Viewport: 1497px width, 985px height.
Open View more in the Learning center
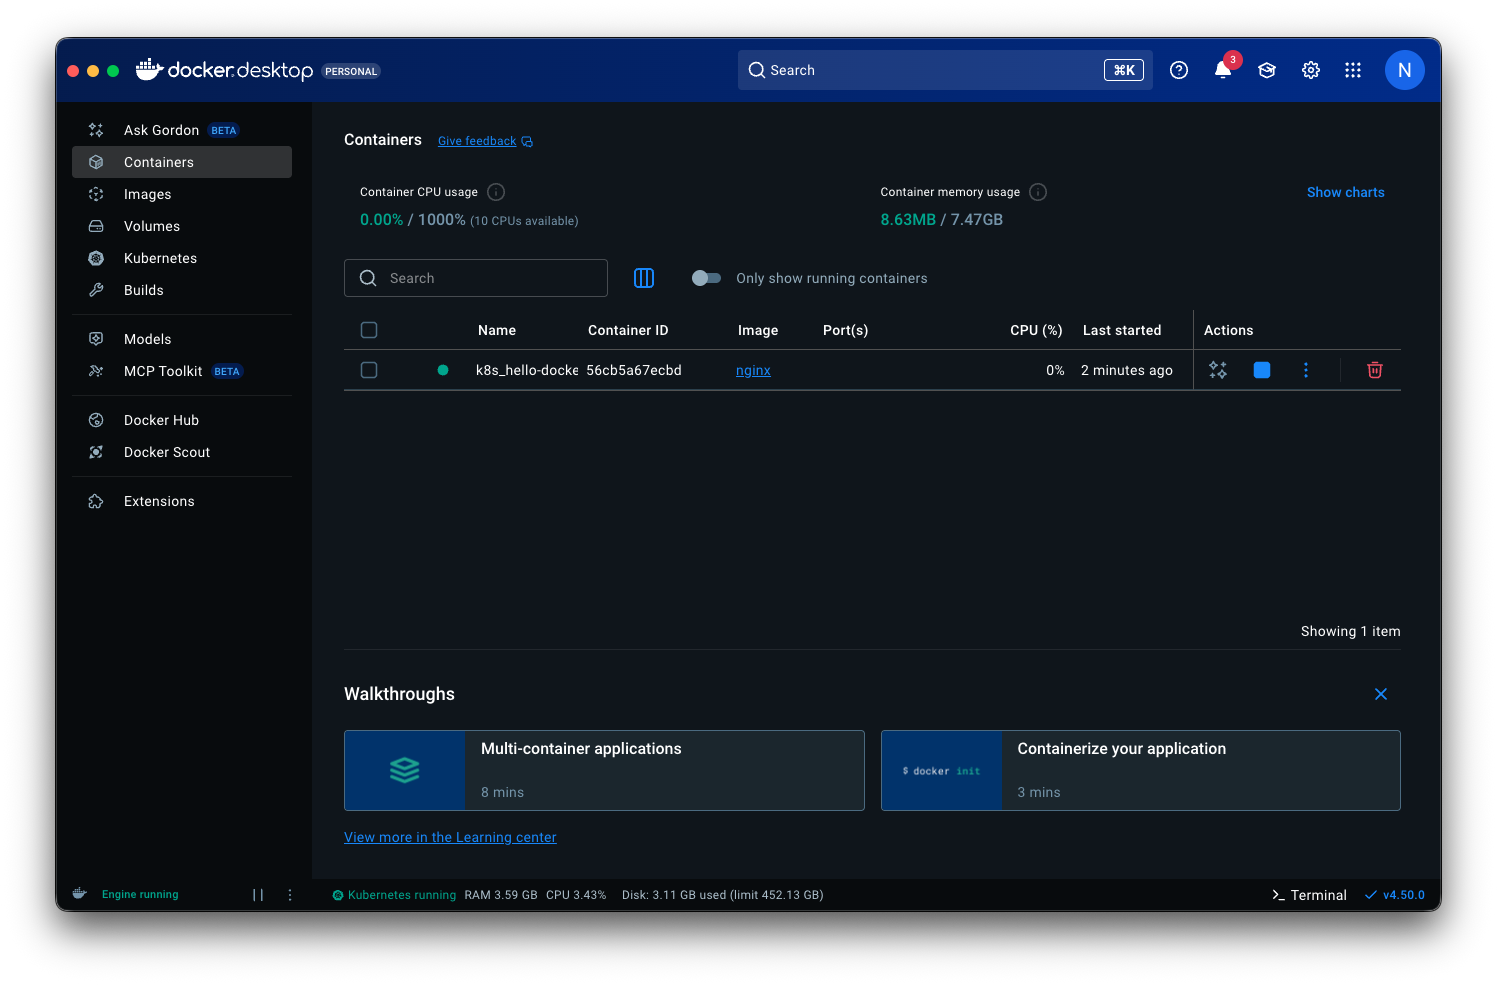[x=450, y=837]
